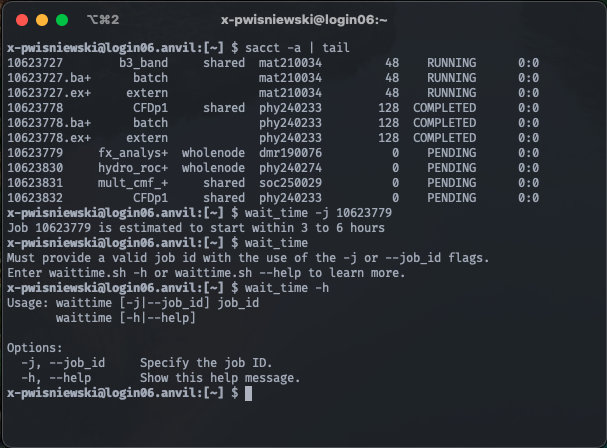Click the soc250029 account entry

click(x=290, y=183)
